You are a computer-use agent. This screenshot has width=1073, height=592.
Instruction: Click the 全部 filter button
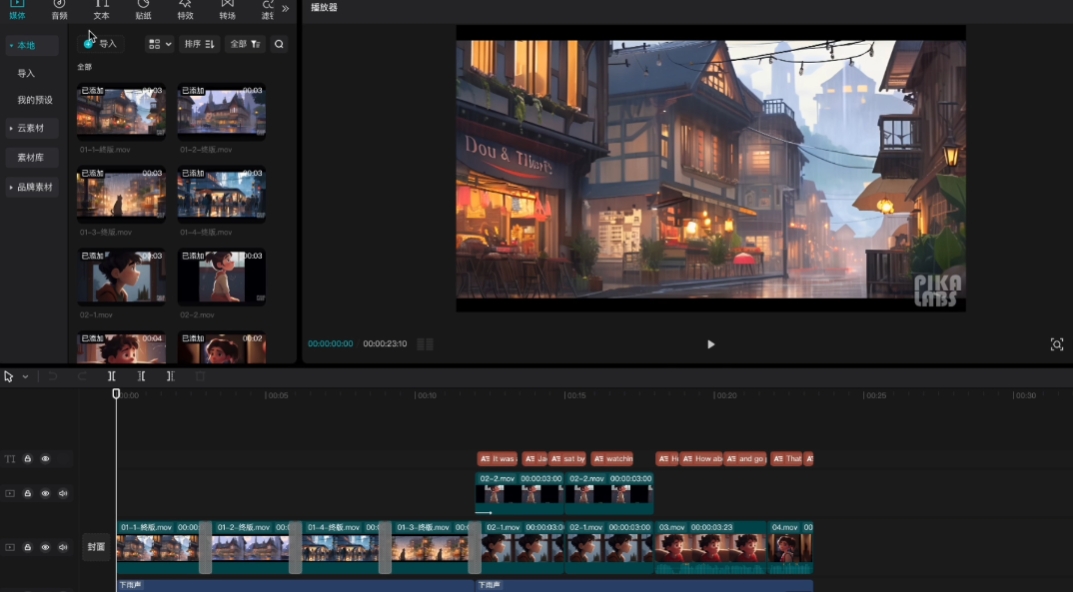pyautogui.click(x=246, y=44)
